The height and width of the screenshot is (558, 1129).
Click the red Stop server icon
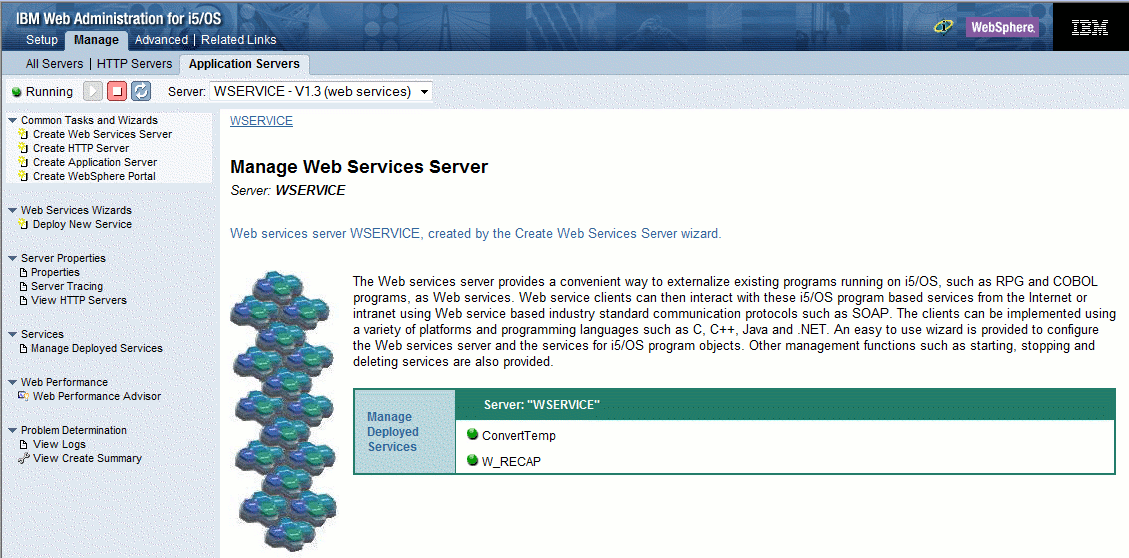coord(117,91)
